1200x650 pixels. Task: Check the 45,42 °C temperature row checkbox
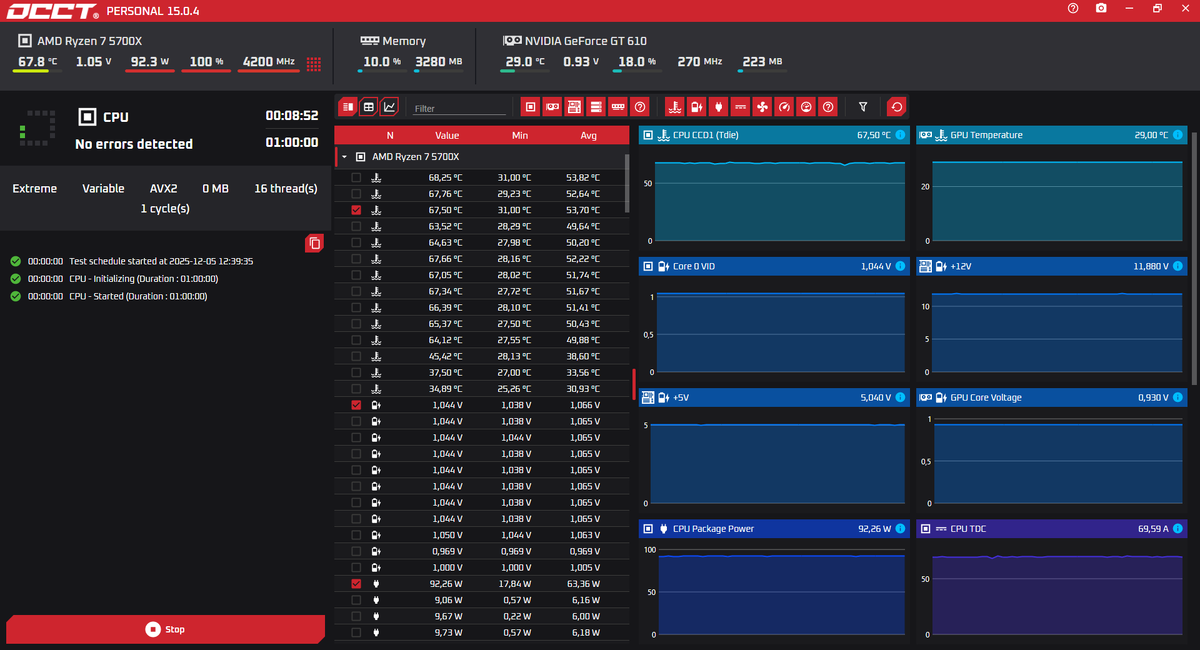click(356, 356)
